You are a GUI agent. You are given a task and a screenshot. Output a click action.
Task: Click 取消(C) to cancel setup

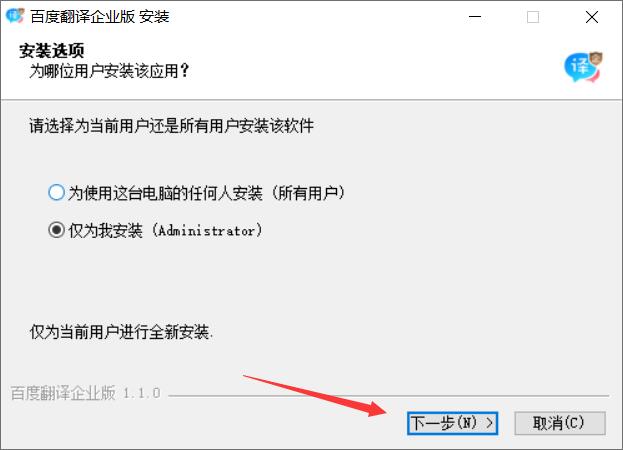560,423
